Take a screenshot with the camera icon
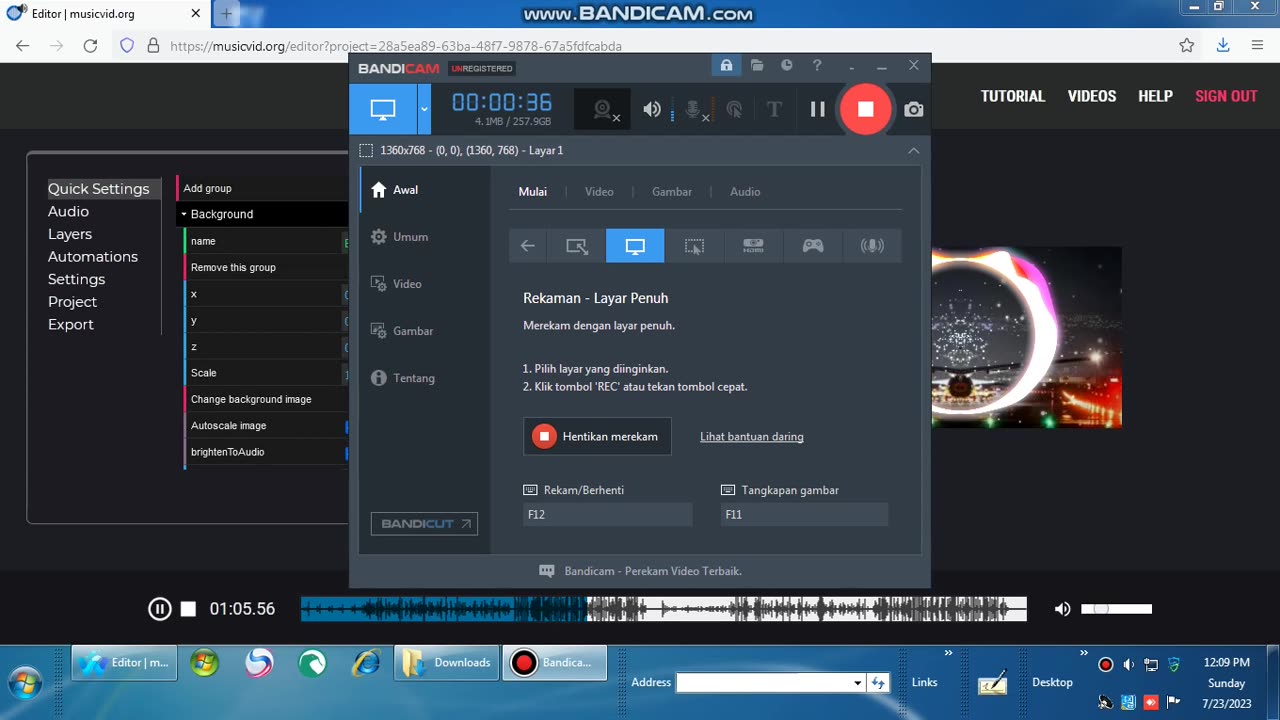This screenshot has width=1280, height=720. 914,110
